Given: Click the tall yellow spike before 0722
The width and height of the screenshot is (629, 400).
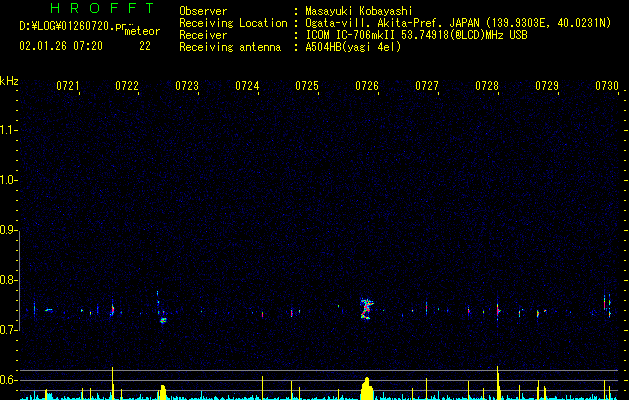Looking at the screenshot, I should coord(113,383).
